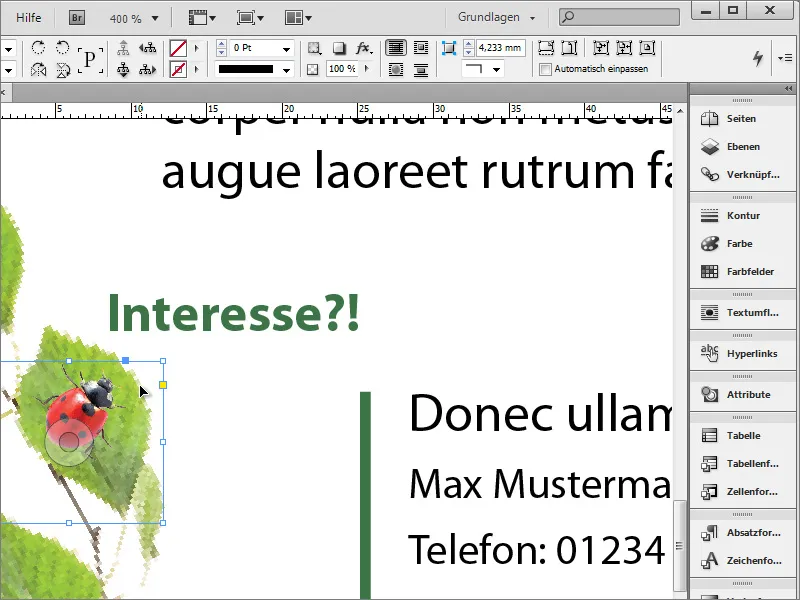Fill frame proportionally
800x600 pixels.
(x=545, y=48)
